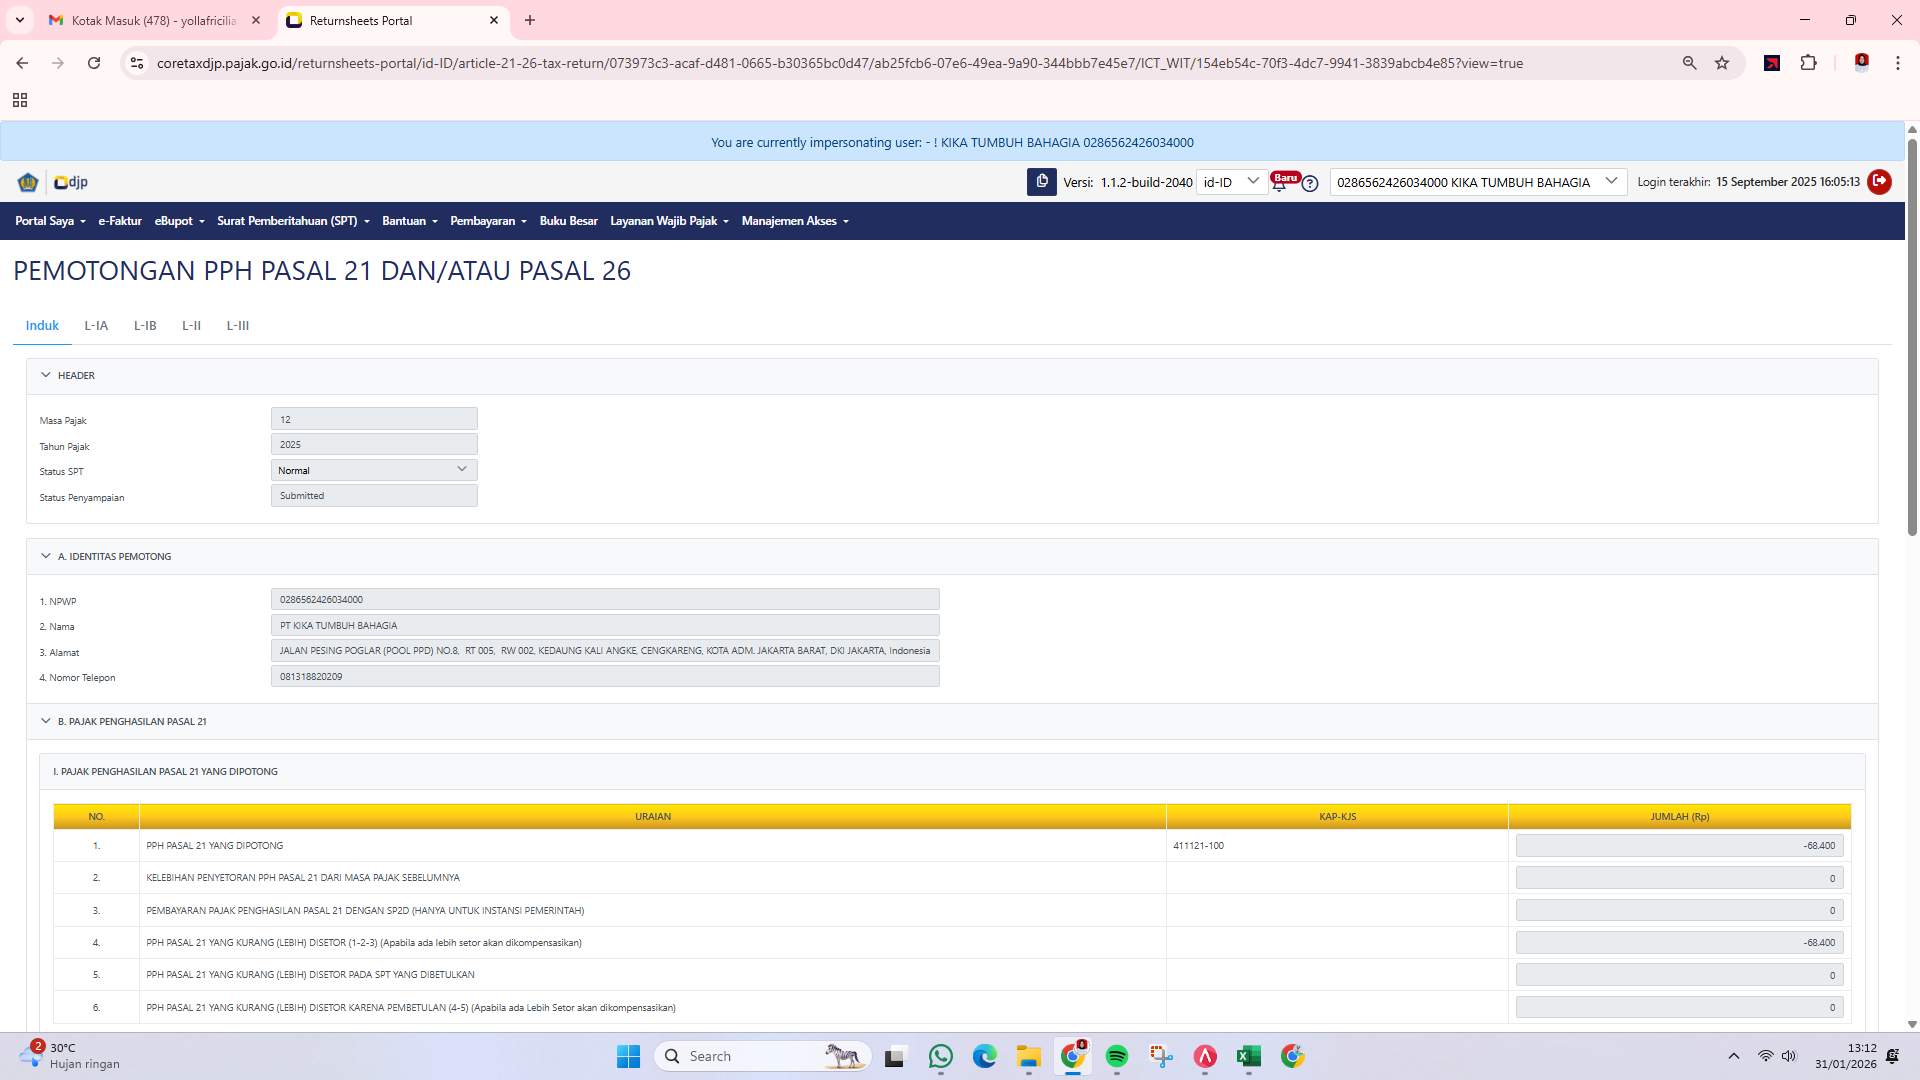Open the id-ID language dropdown
1920x1080 pixels.
[1232, 182]
